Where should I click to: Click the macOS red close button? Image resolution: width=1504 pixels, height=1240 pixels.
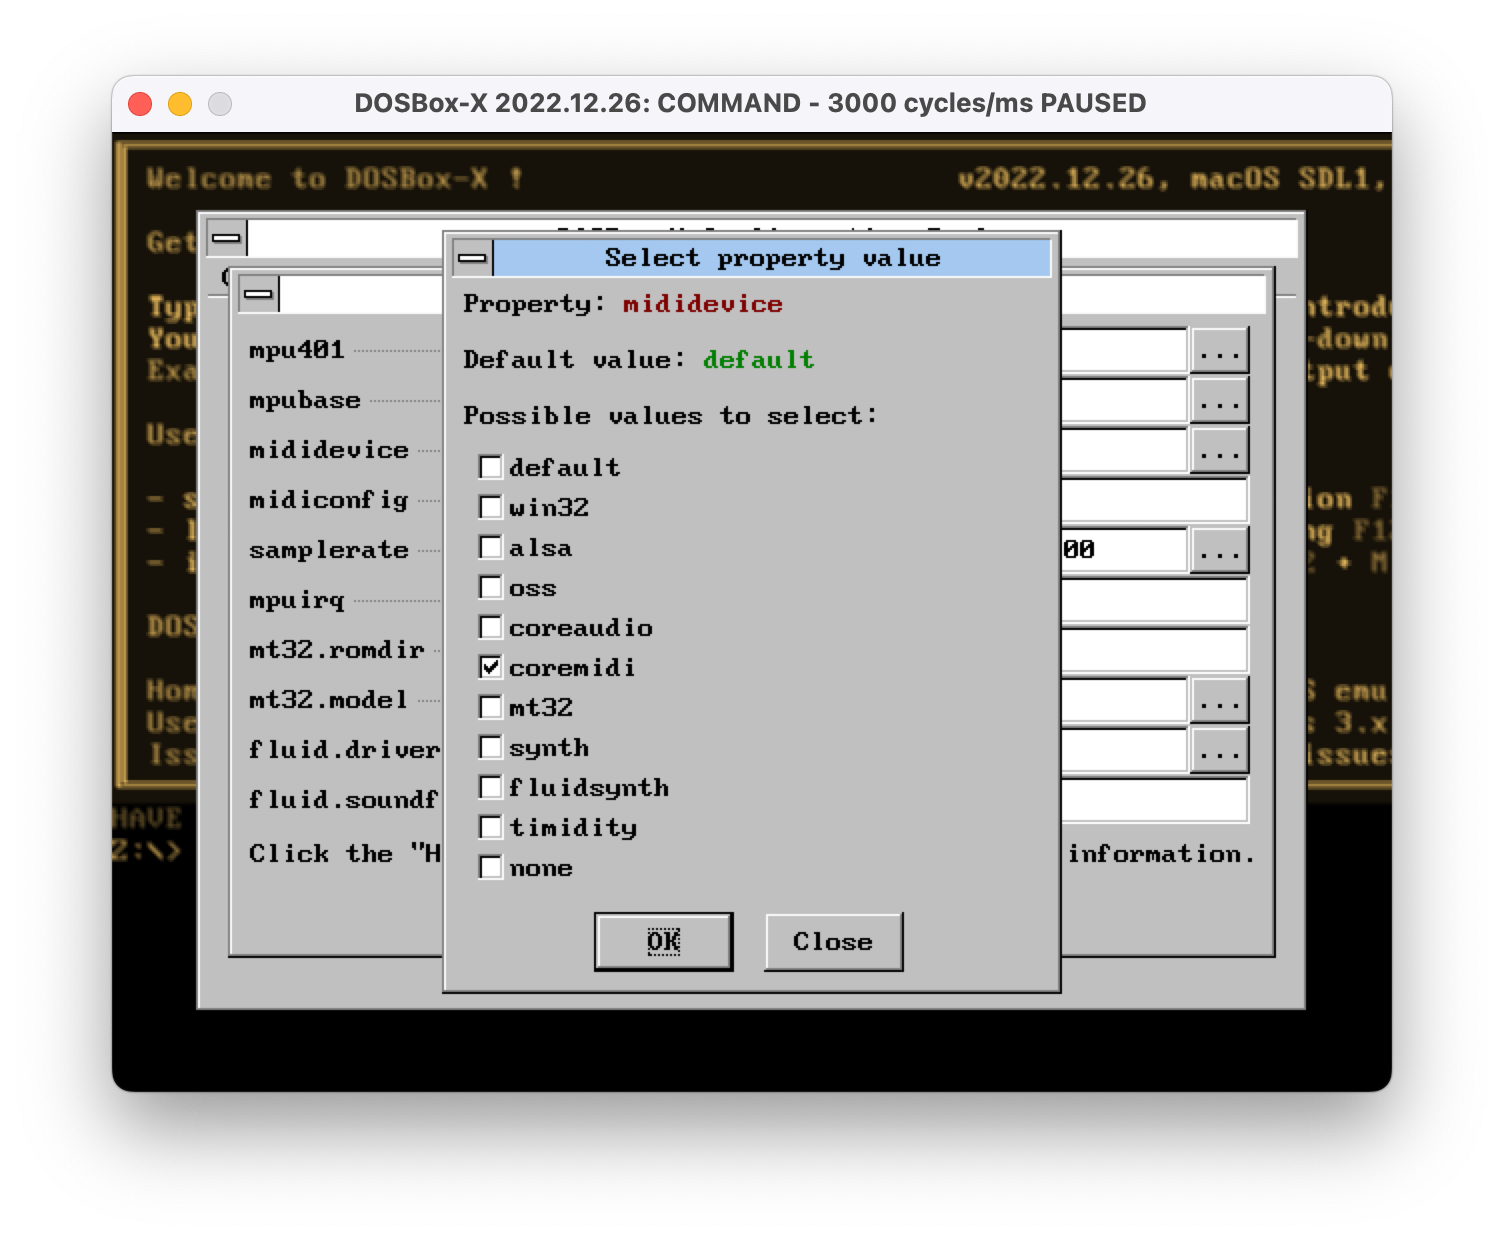point(140,104)
